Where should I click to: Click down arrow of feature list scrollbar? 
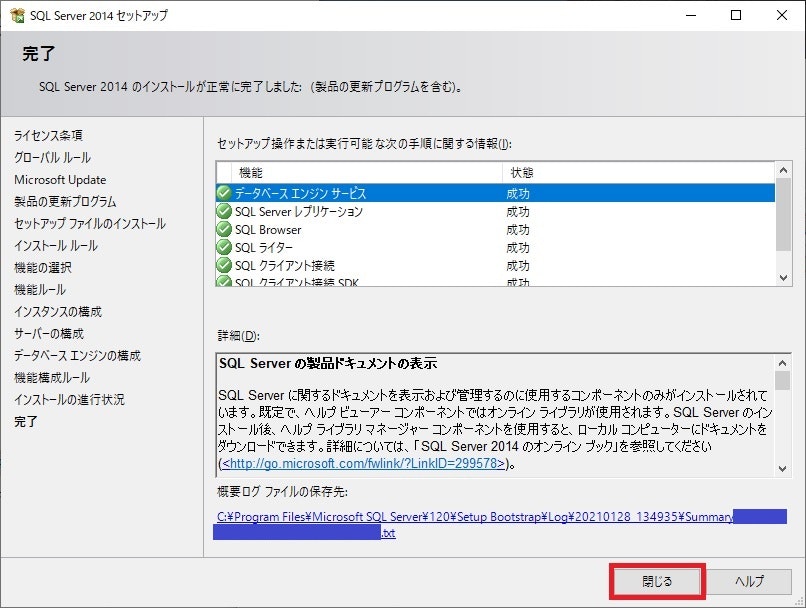(x=783, y=278)
